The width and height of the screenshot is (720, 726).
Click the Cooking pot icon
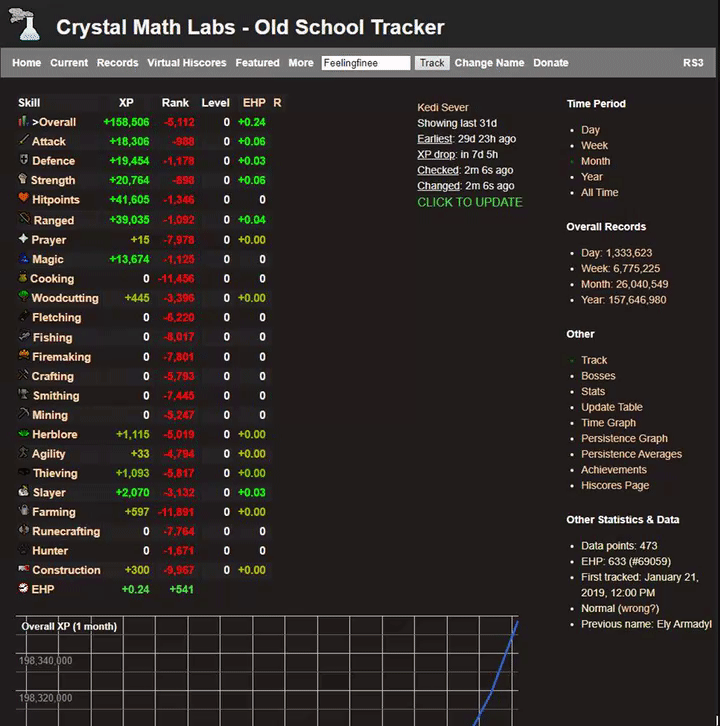point(22,277)
